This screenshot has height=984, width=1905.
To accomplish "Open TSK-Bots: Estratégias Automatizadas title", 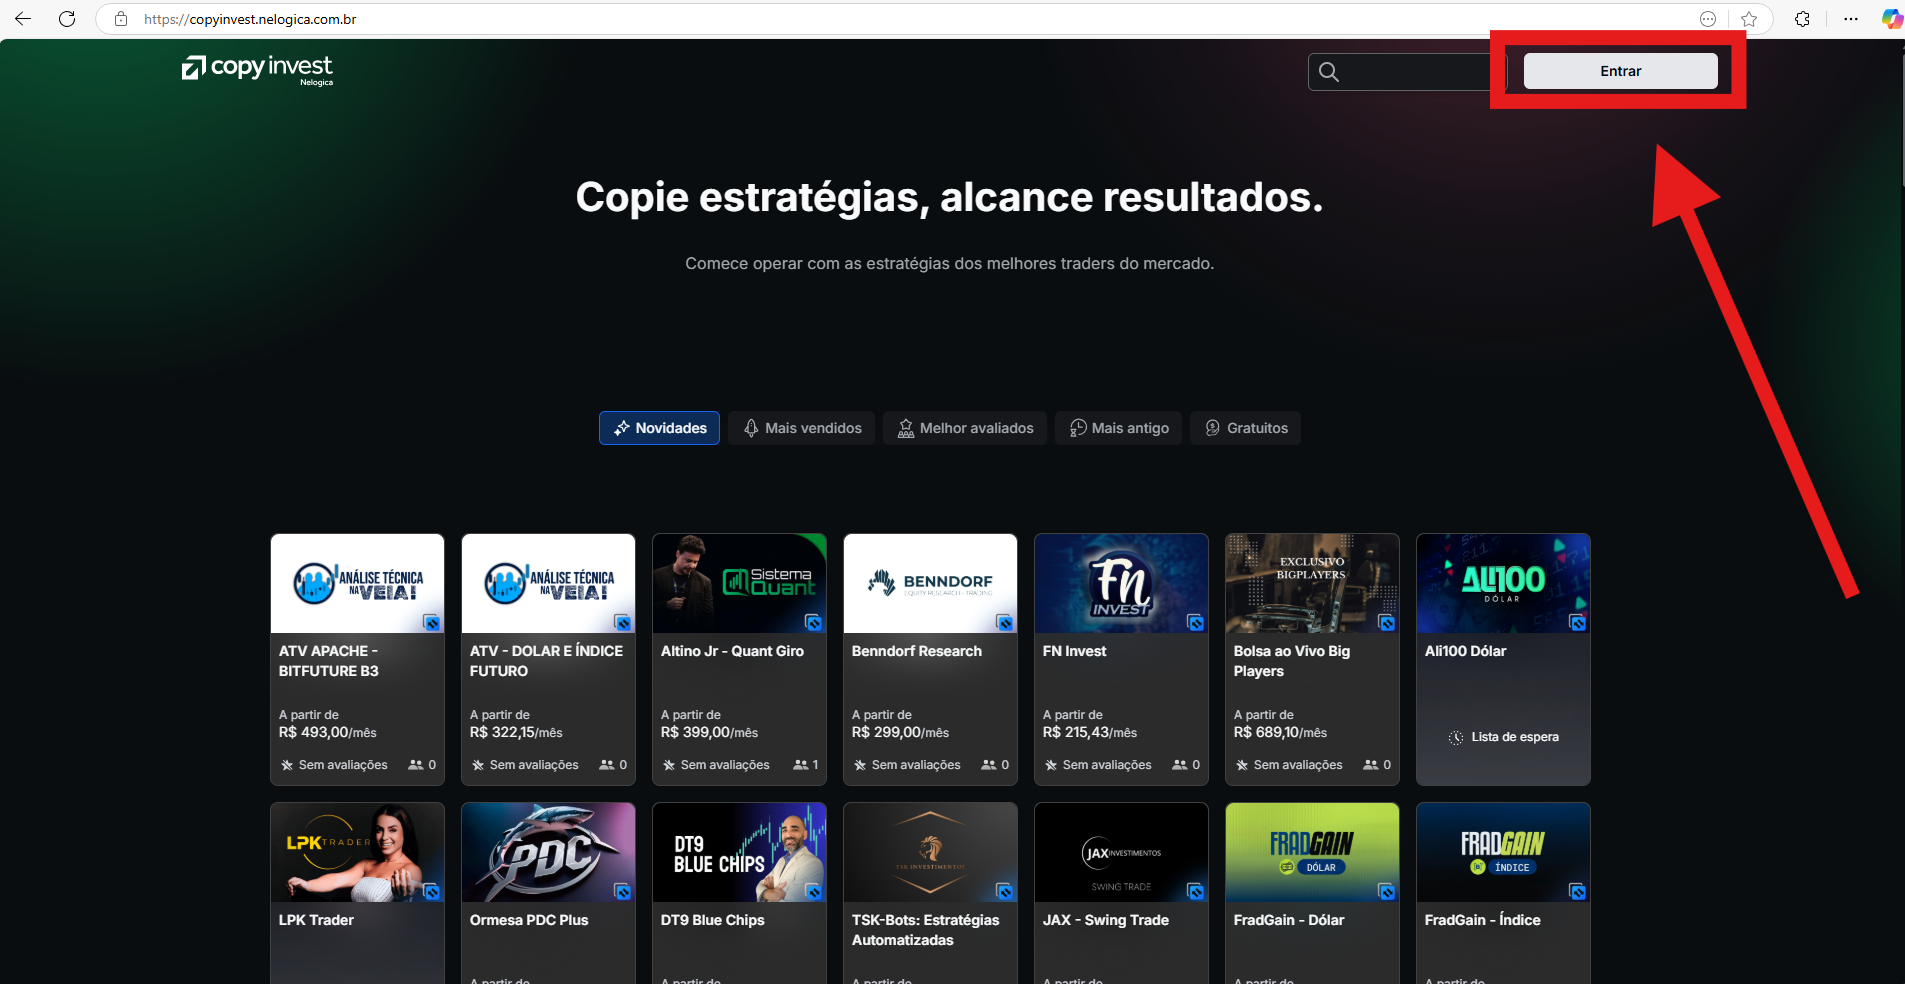I will 926,930.
